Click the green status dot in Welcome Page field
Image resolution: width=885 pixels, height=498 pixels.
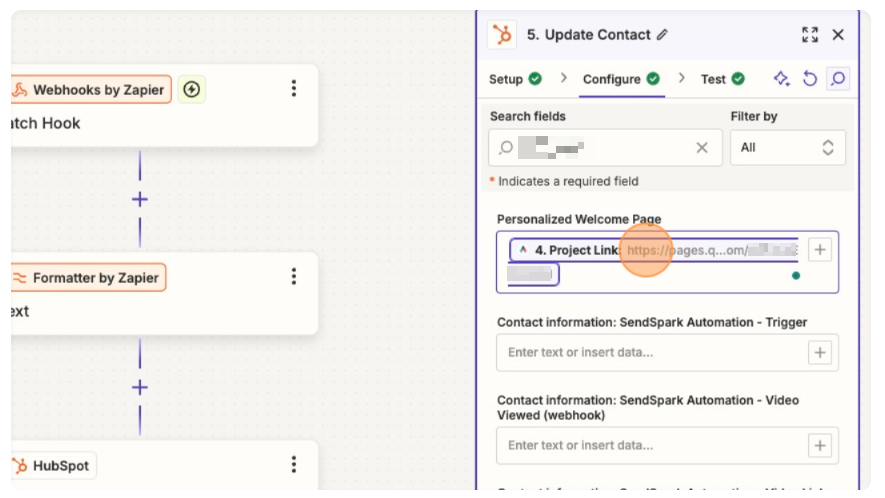tap(796, 276)
